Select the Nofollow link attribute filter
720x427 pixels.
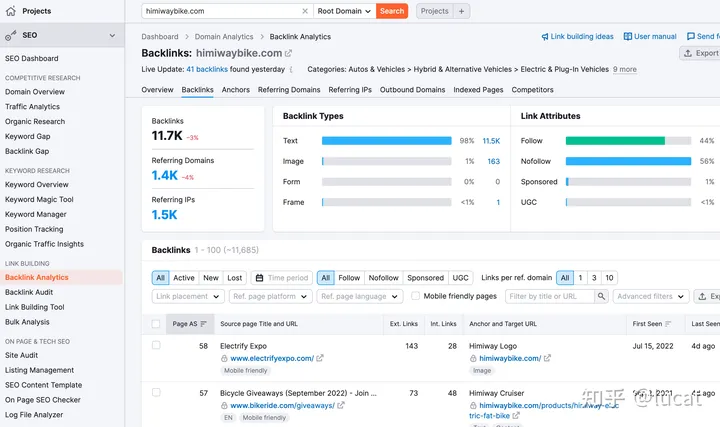pos(383,278)
